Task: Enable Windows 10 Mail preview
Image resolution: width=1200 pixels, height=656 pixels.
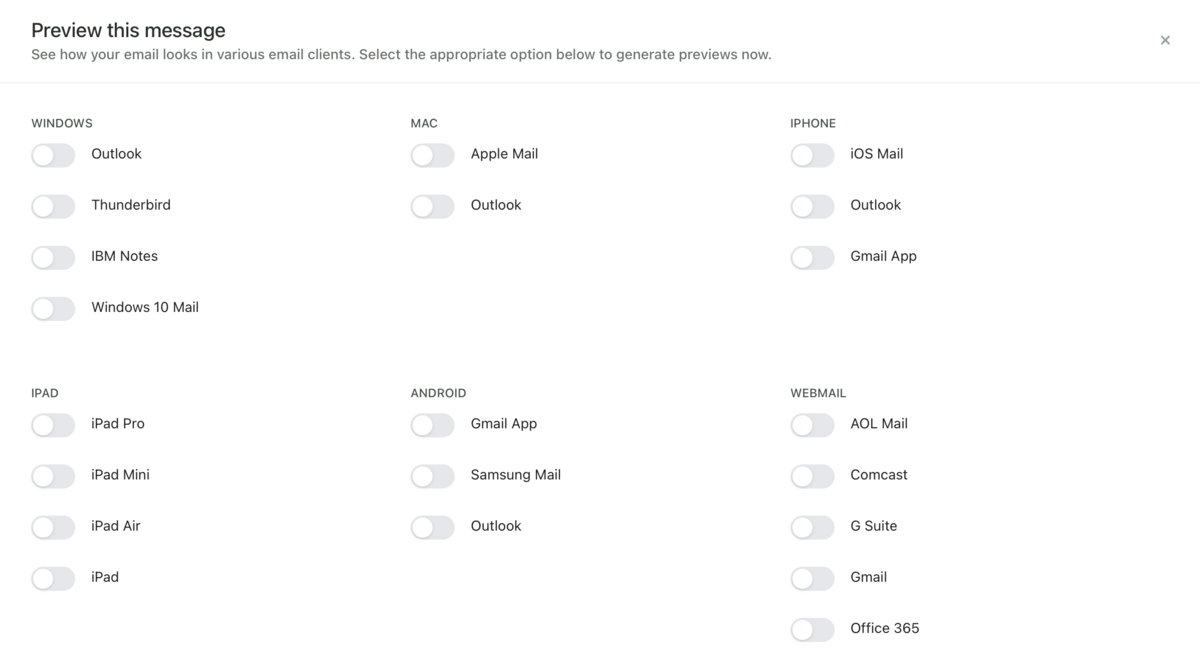Action: (53, 308)
